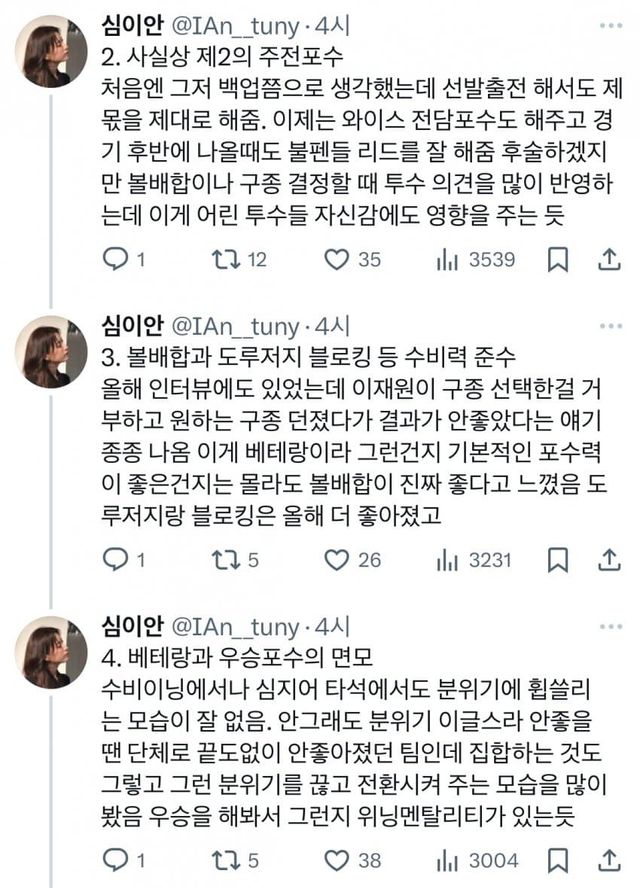Image resolution: width=640 pixels, height=888 pixels.
Task: Reply to the tweet starting '2. 사실상 제2의 주전포수'
Action: pyautogui.click(x=117, y=260)
